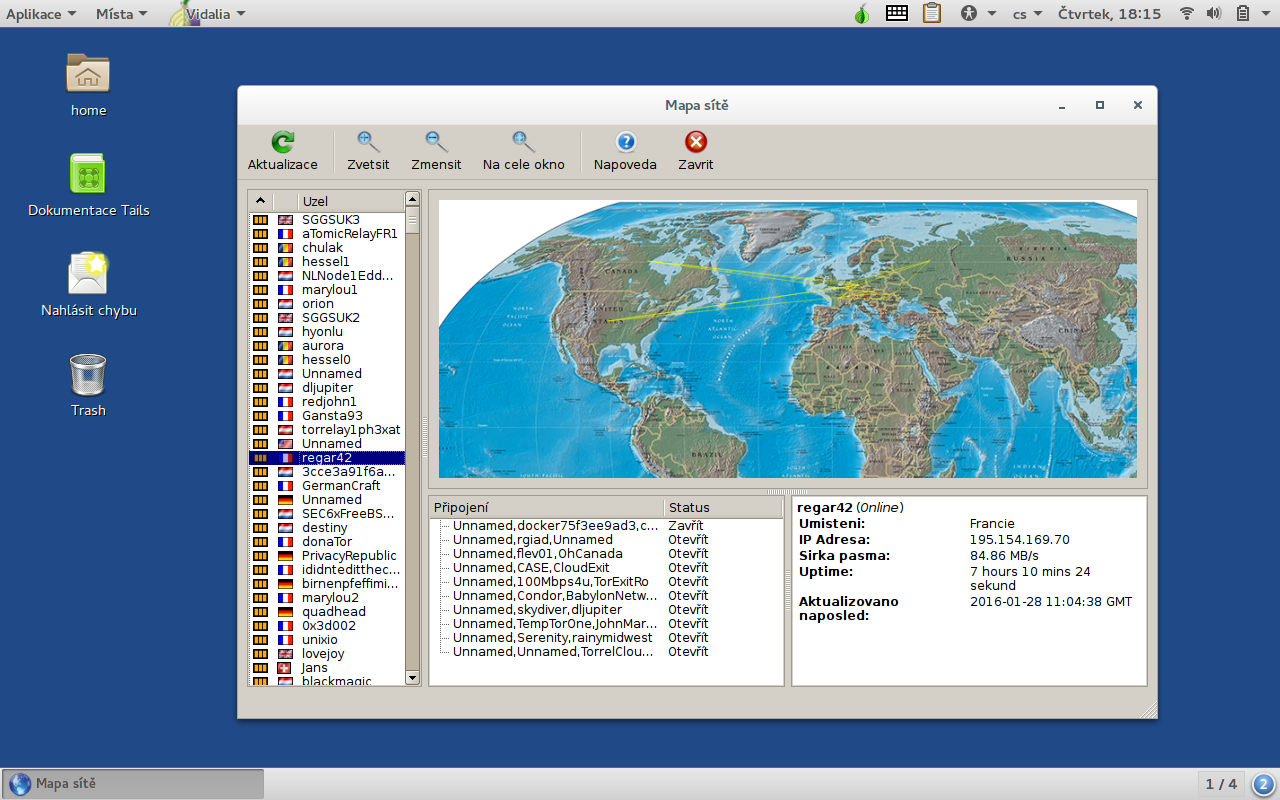Open Napoveda help icon

[x=625, y=142]
